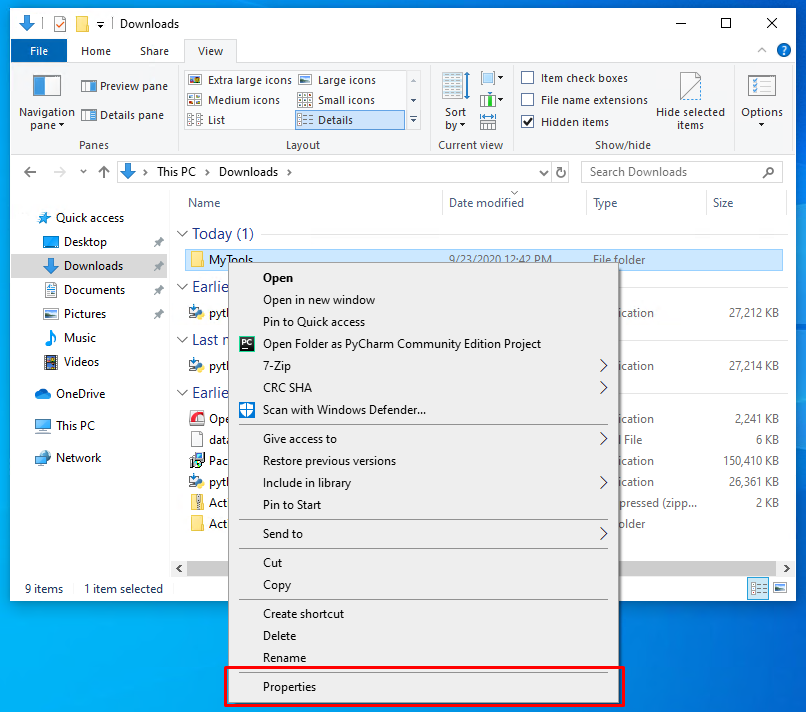Screen dimensions: 806x712
Task: Click horizontal scrollbar right arrow
Action: pyautogui.click(x=786, y=568)
